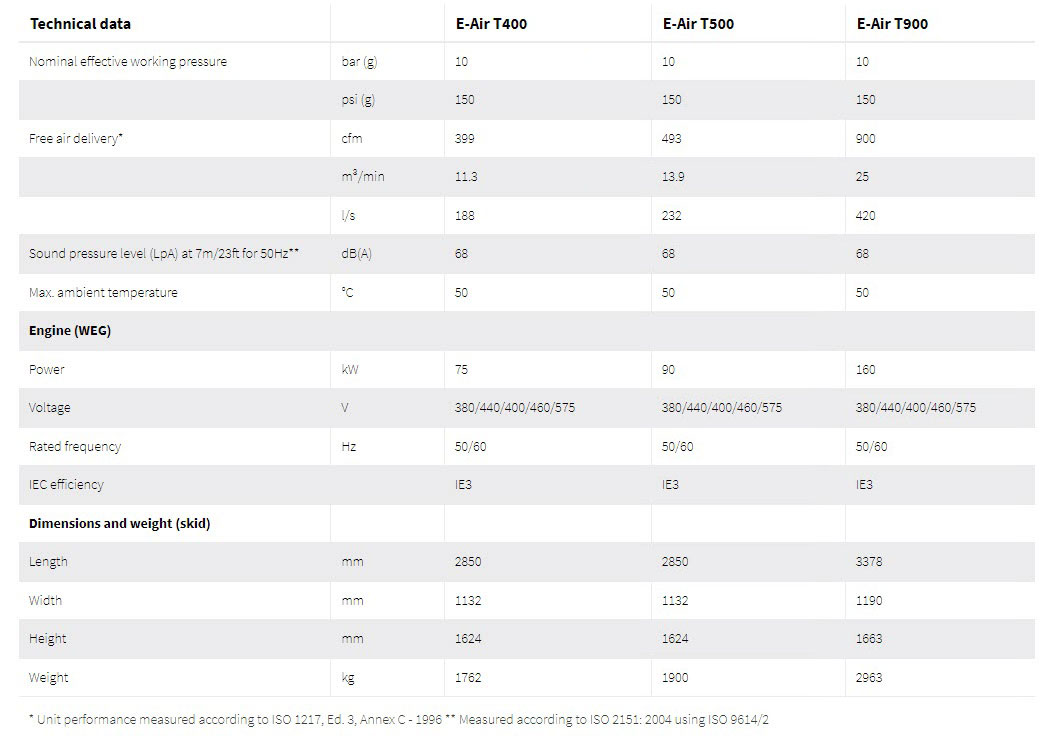Click the T500 weight value 1900
The height and width of the screenshot is (741, 1055).
click(x=675, y=677)
